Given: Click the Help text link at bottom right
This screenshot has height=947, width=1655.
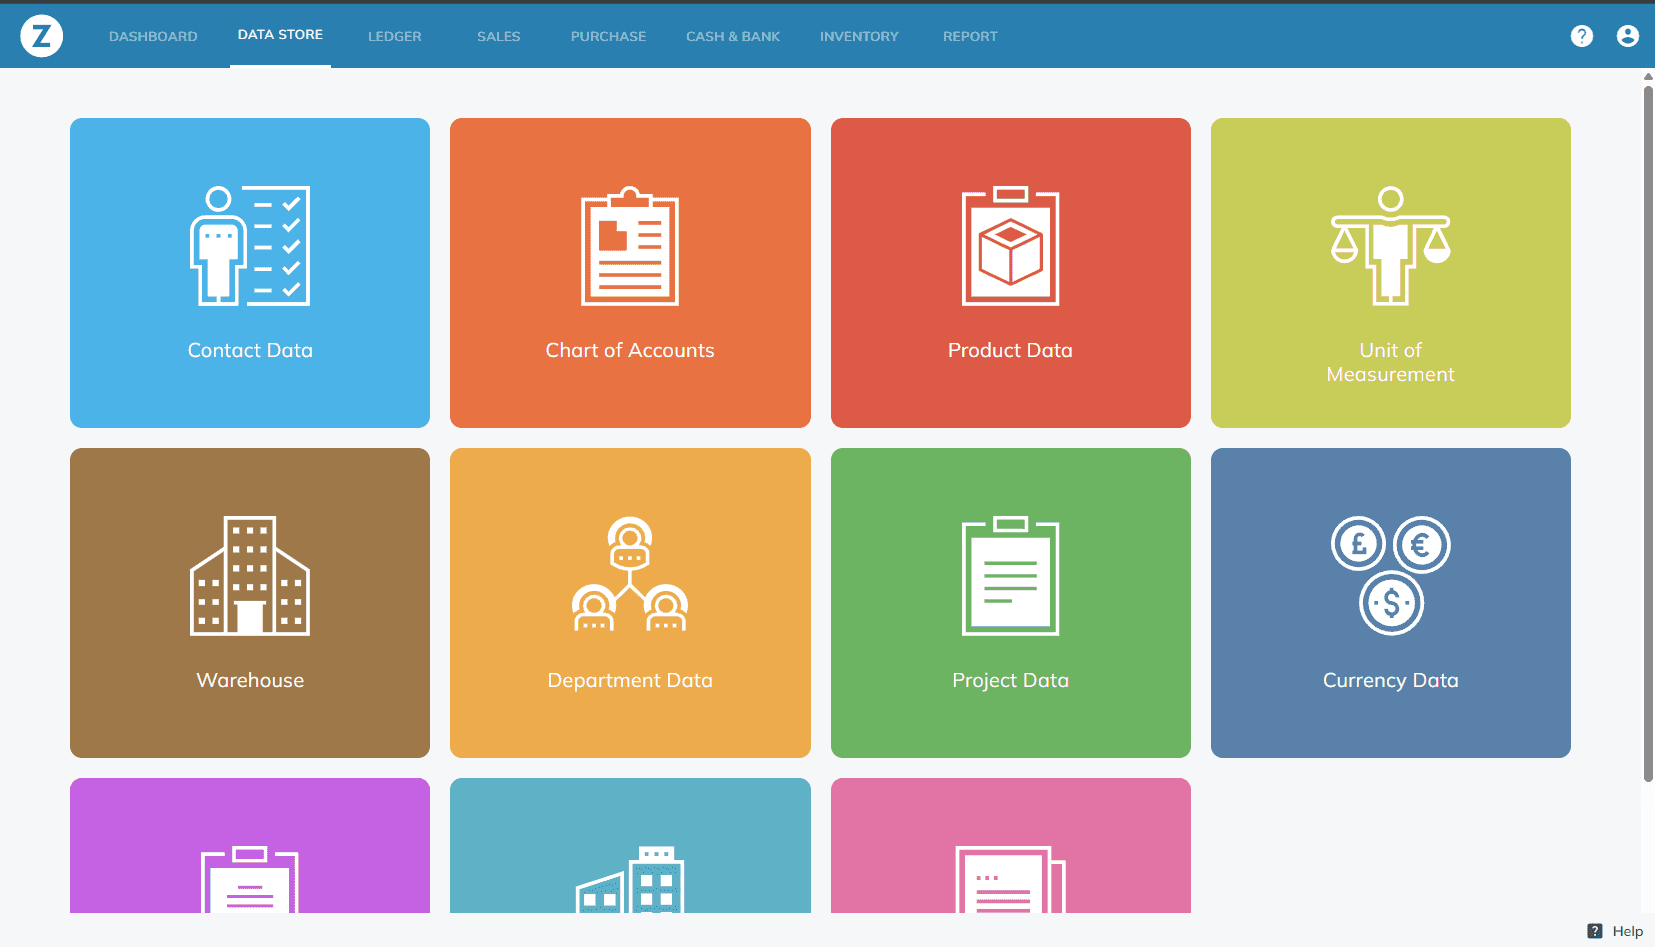Looking at the screenshot, I should [x=1627, y=931].
